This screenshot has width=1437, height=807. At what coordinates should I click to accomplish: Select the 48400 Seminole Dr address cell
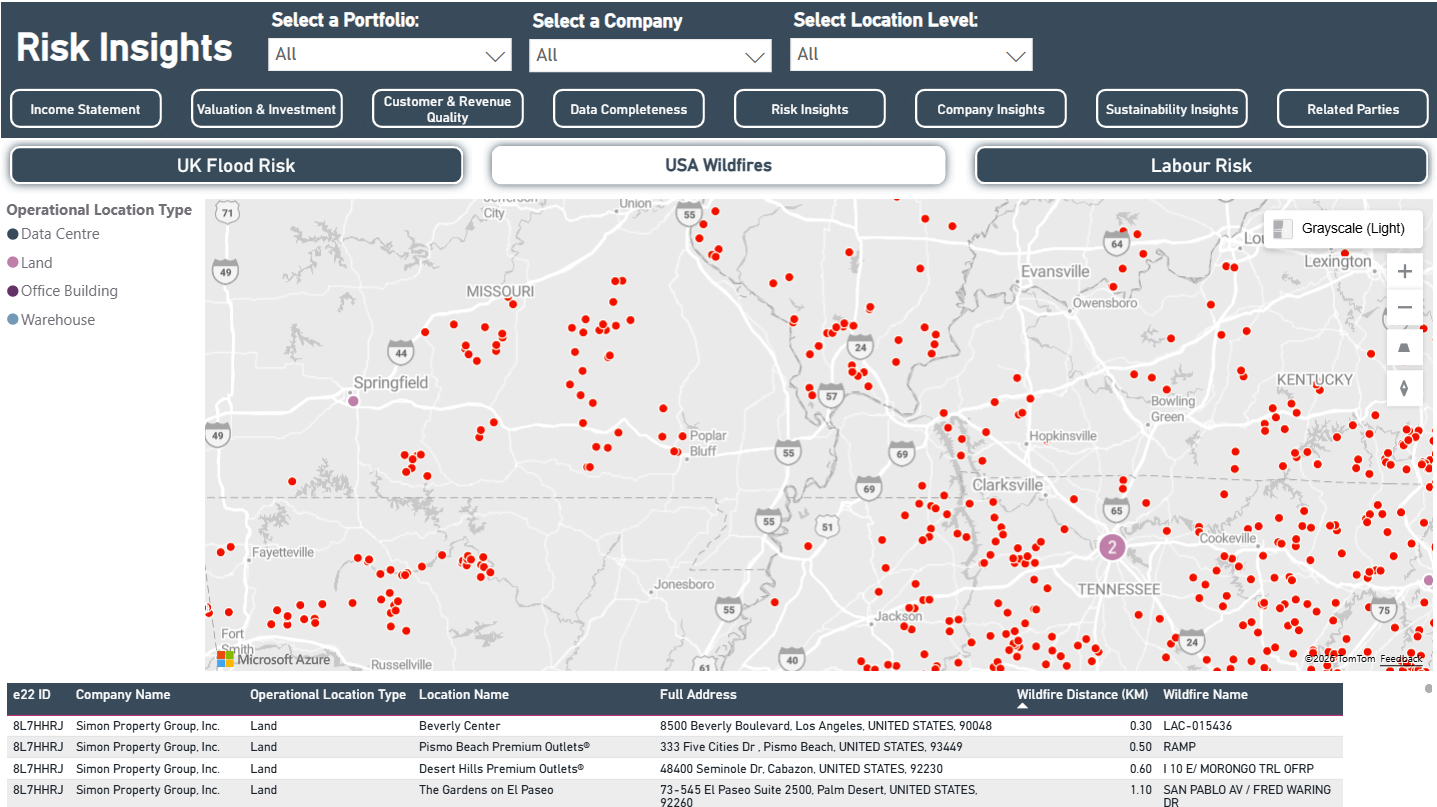click(801, 769)
